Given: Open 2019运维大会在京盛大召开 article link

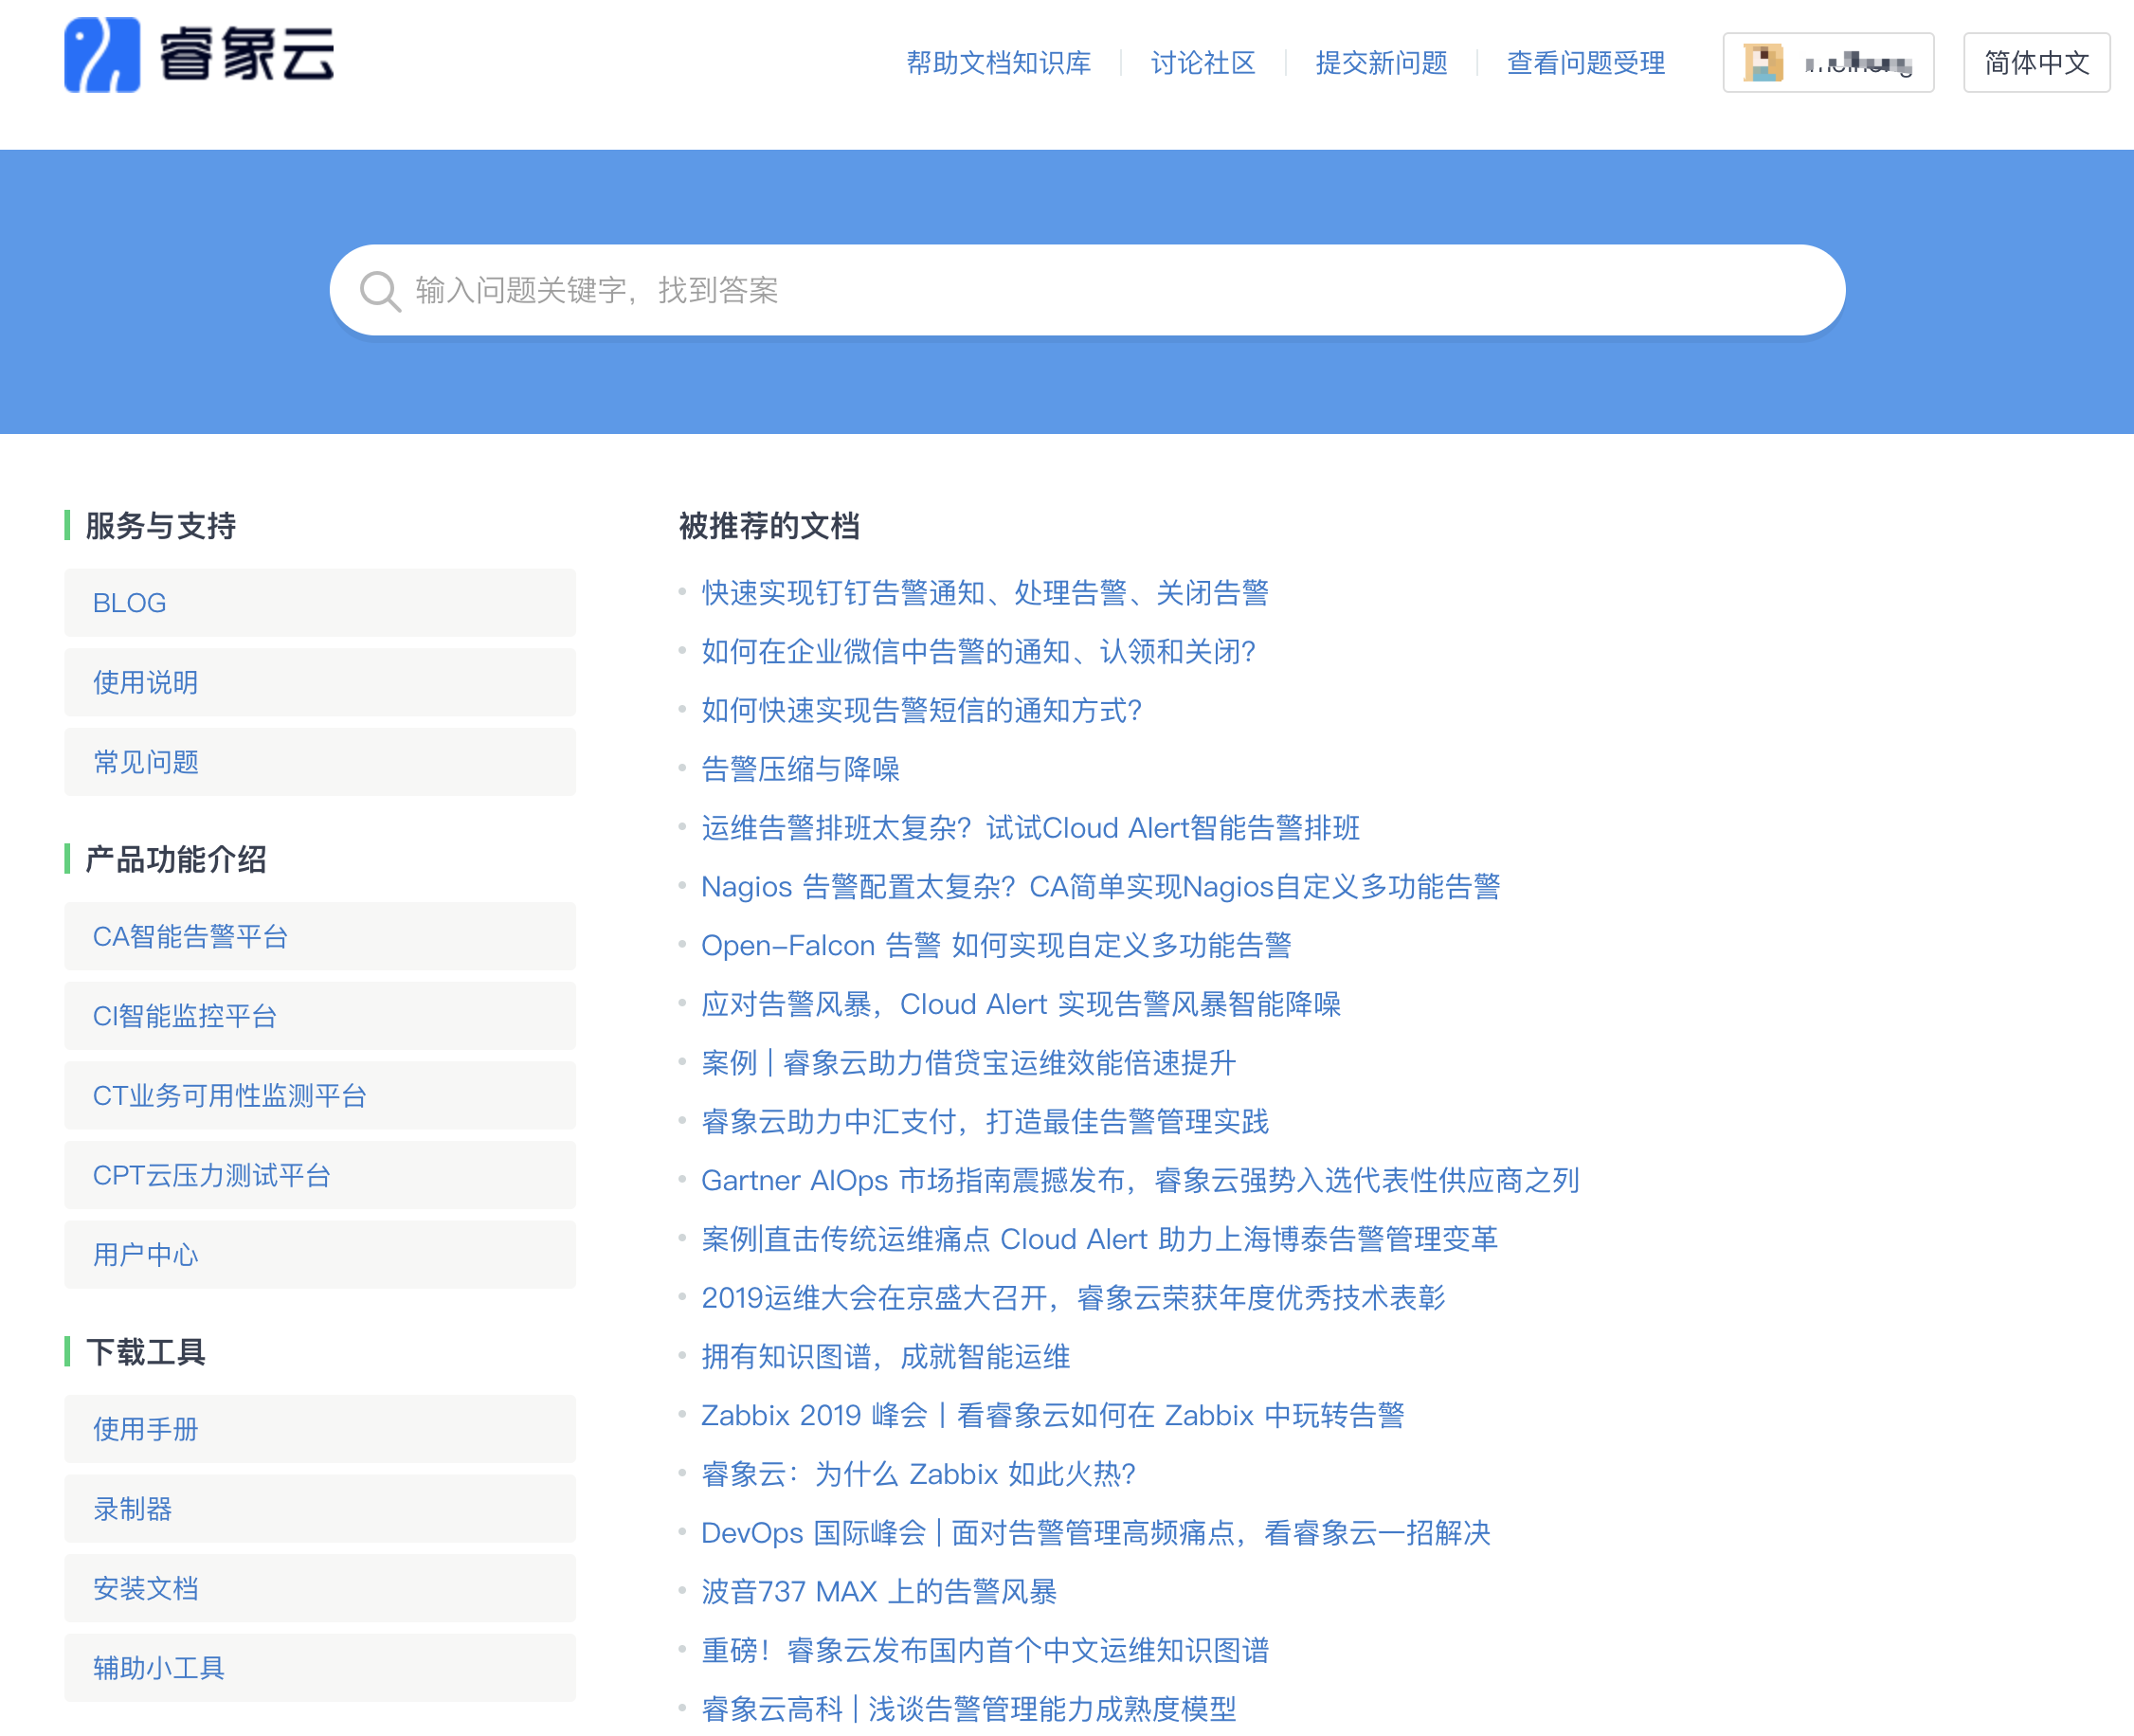Looking at the screenshot, I should click(1073, 1298).
